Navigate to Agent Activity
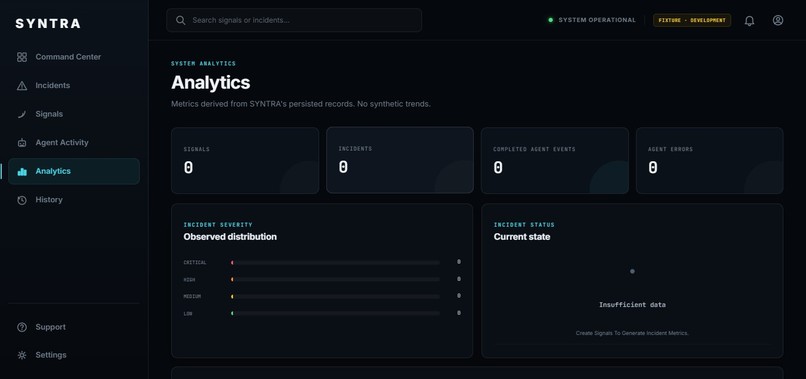 74,143
